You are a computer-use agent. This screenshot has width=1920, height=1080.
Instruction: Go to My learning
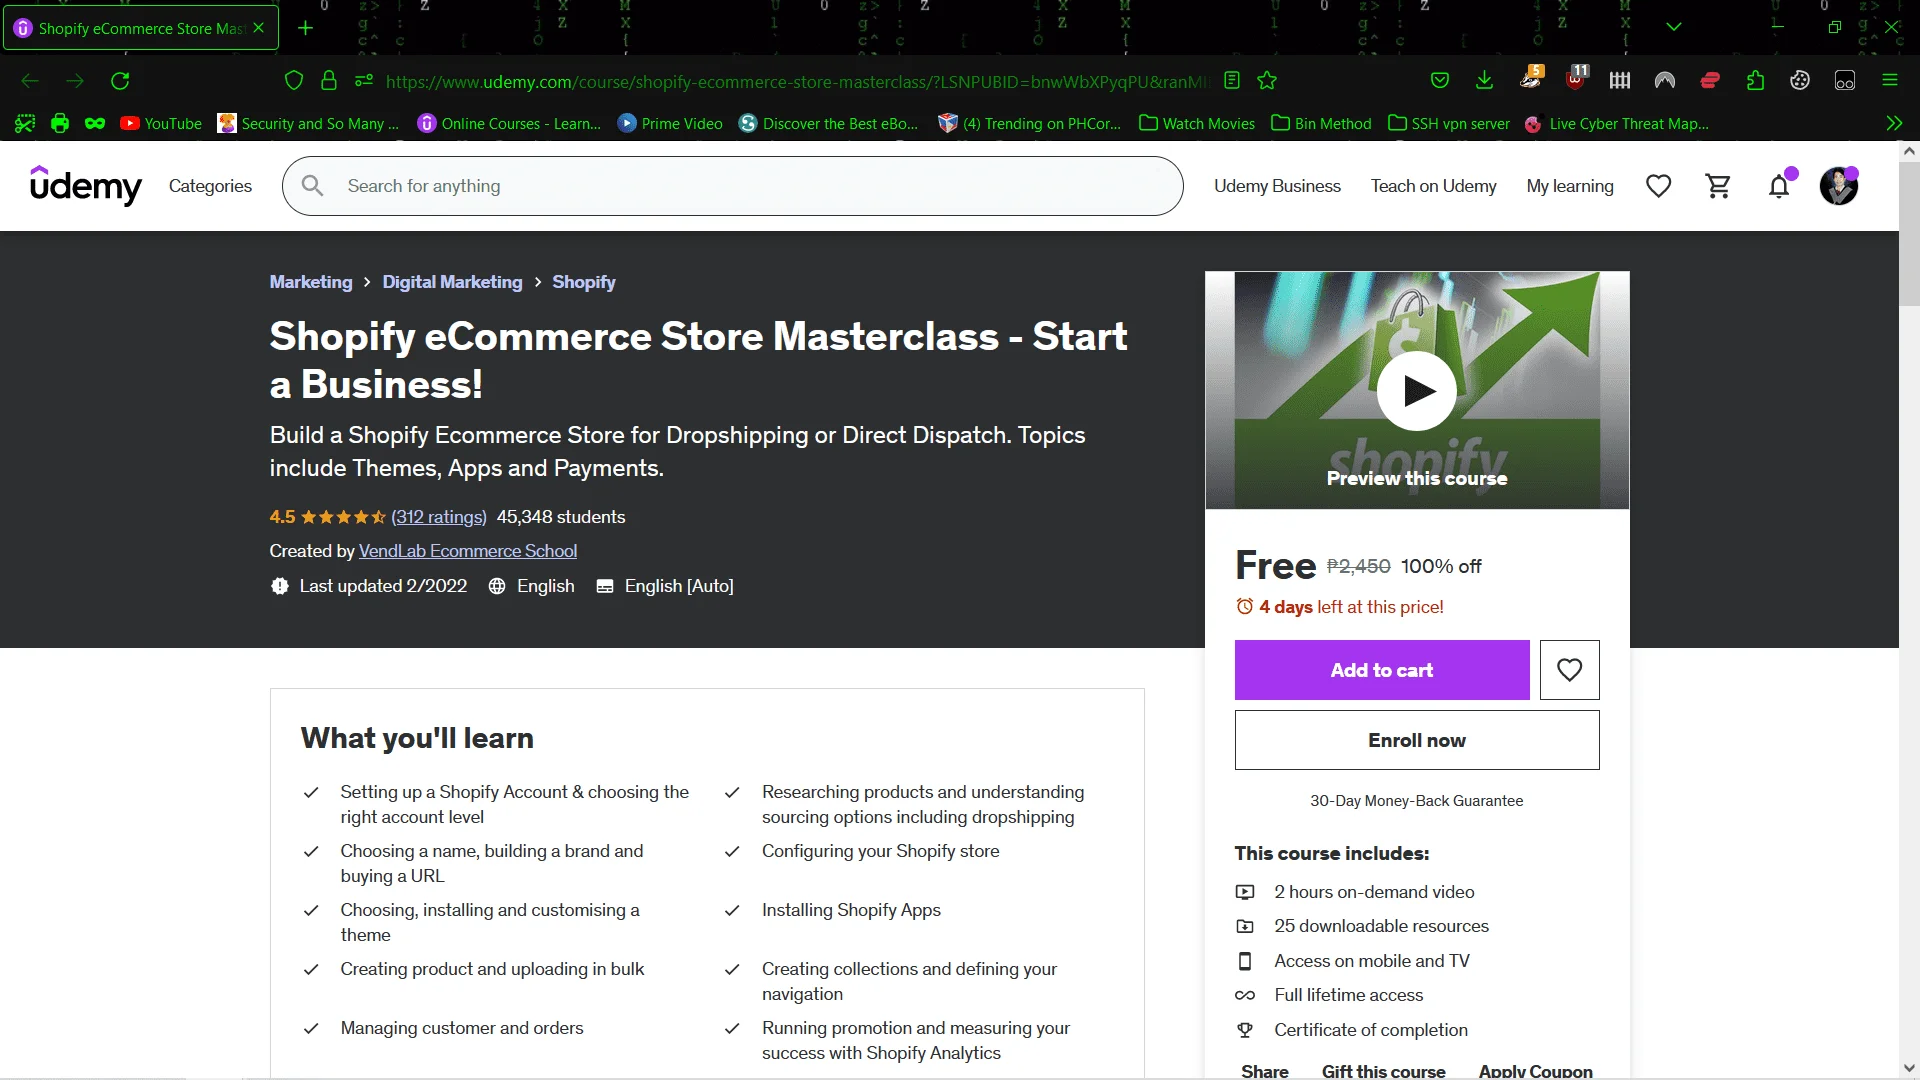pyautogui.click(x=1570, y=186)
